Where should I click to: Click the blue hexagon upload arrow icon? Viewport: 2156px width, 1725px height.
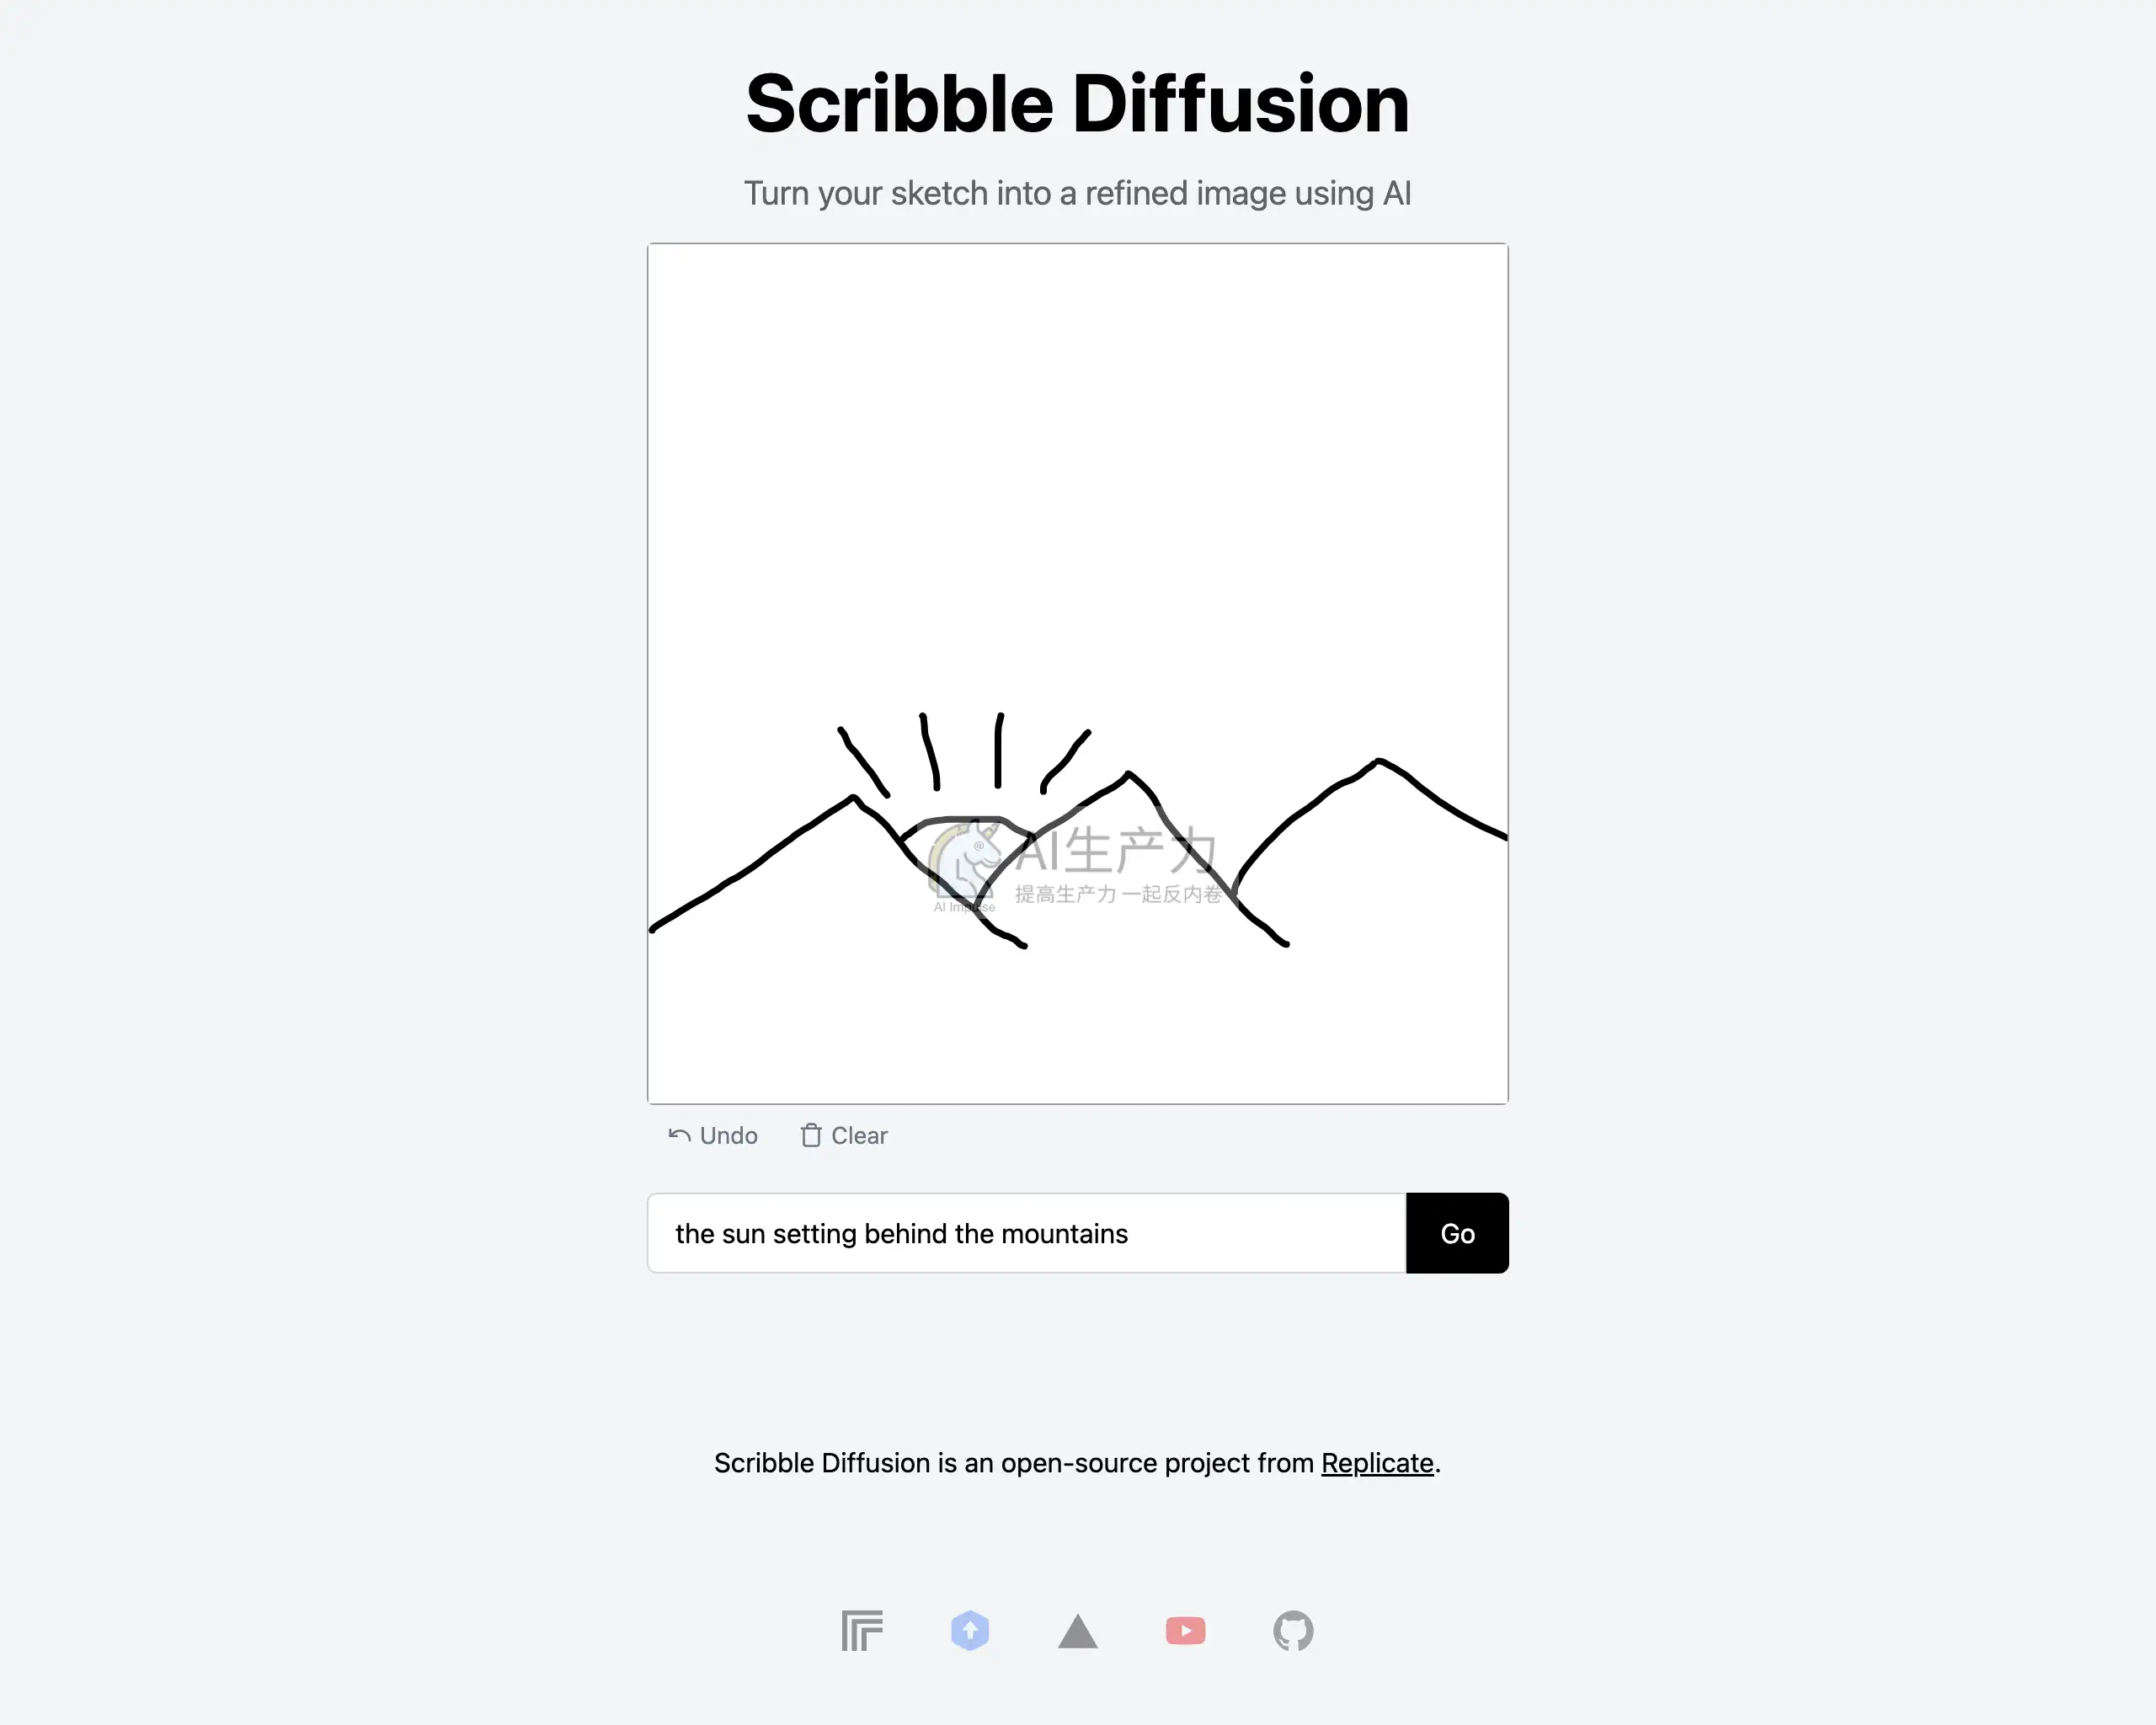click(x=970, y=1631)
